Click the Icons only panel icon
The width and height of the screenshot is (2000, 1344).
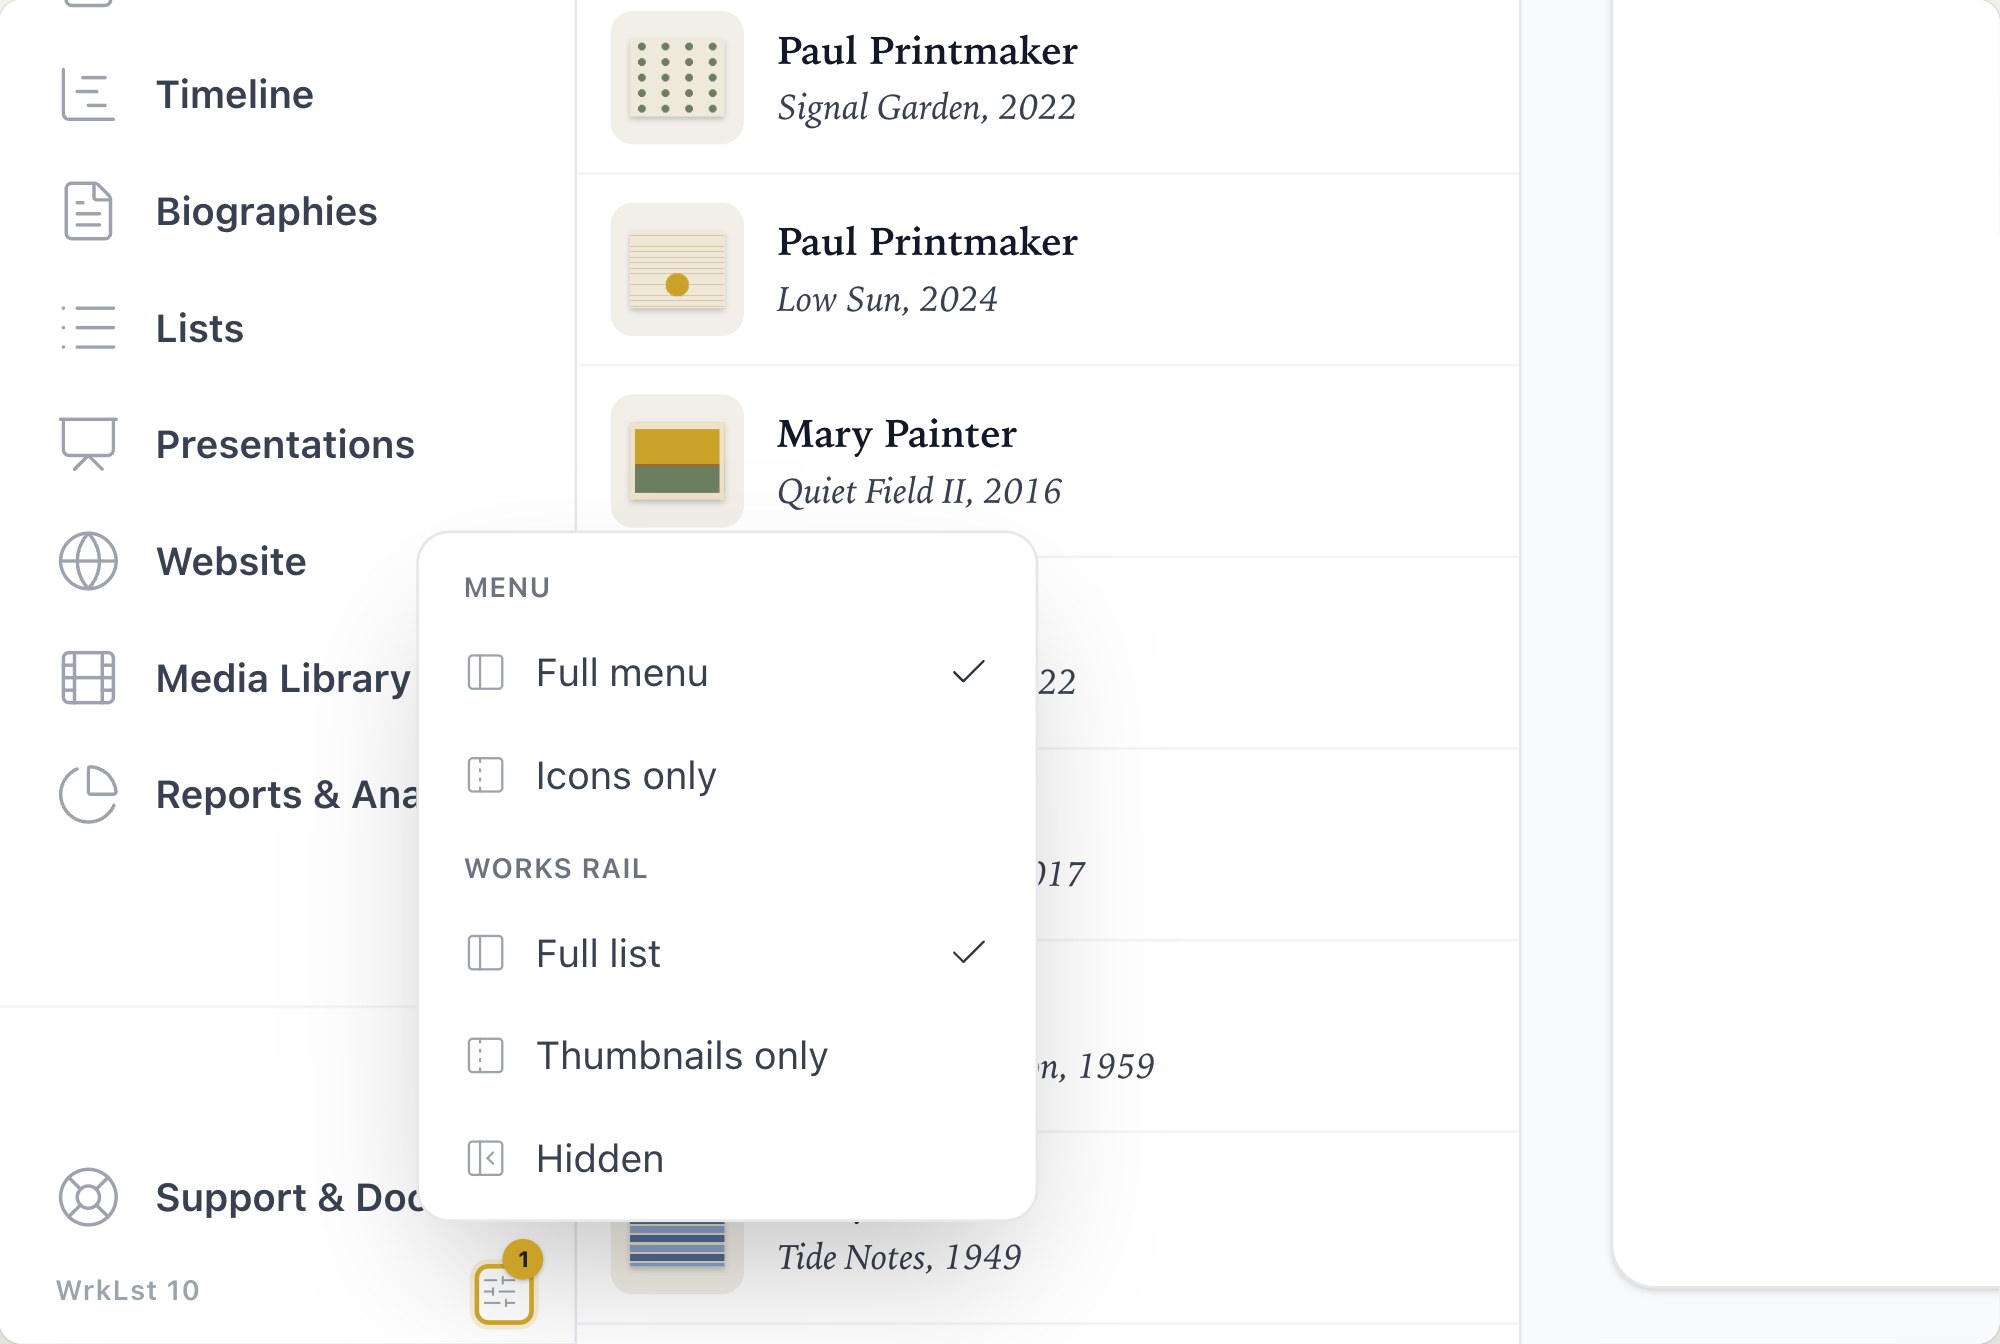tap(486, 775)
